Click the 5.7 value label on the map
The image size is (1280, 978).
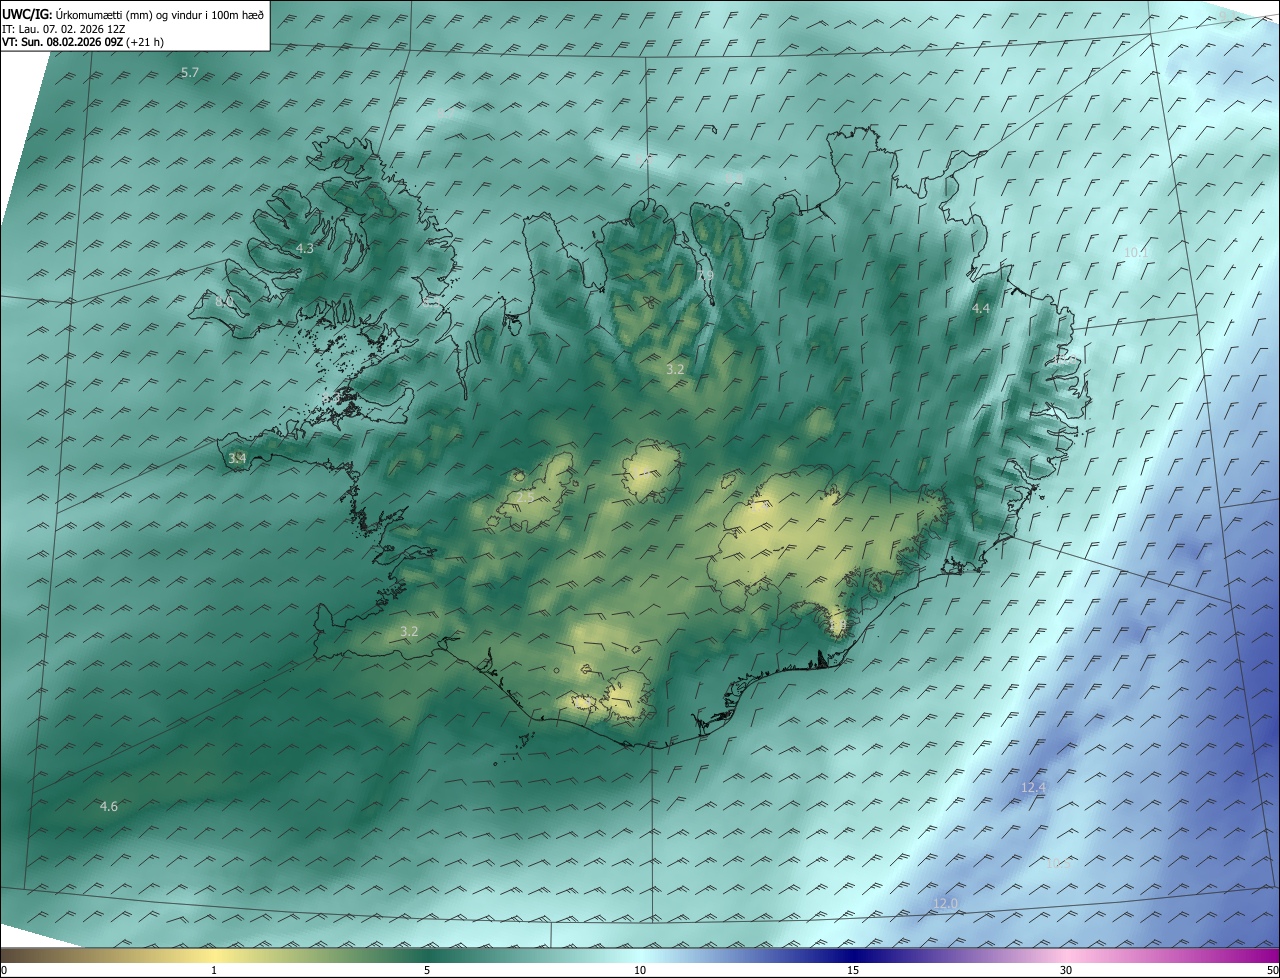(190, 73)
